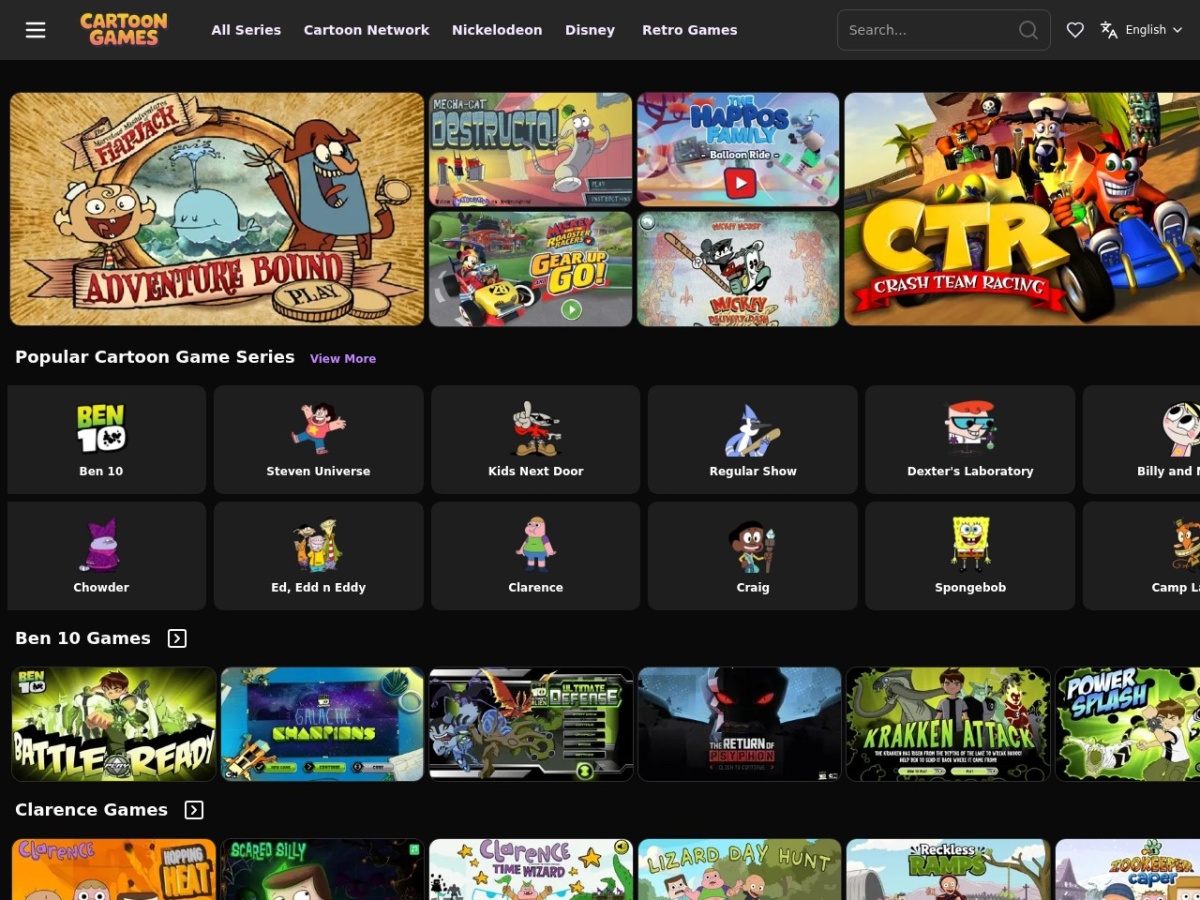Open the Clarence series card
This screenshot has width=1200, height=900.
[x=535, y=556]
